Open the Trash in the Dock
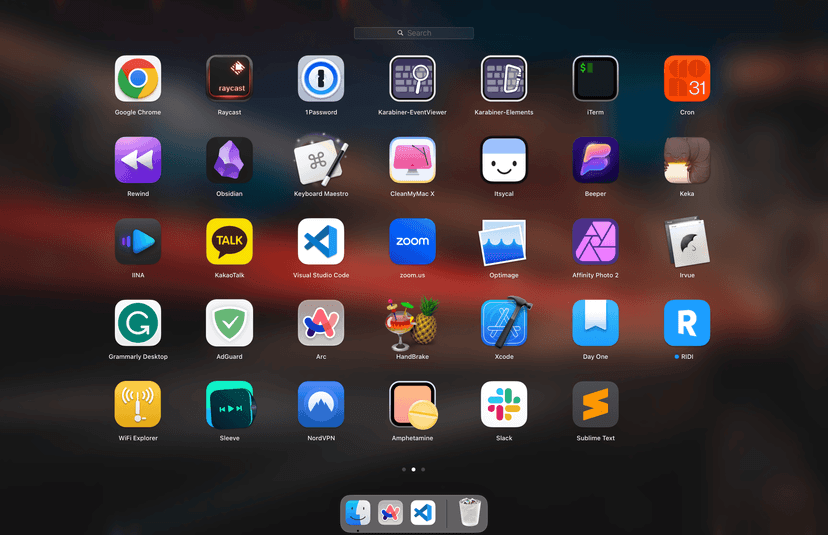 [x=470, y=513]
